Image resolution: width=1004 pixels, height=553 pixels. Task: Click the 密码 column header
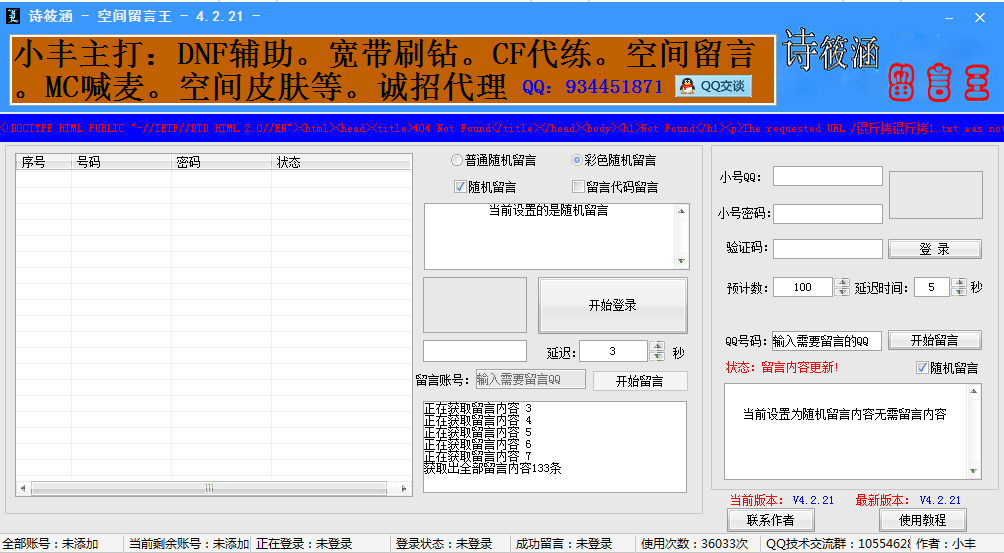click(221, 162)
